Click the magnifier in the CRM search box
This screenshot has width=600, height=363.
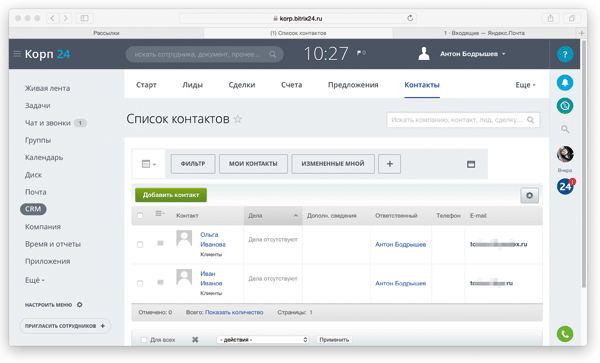click(531, 120)
